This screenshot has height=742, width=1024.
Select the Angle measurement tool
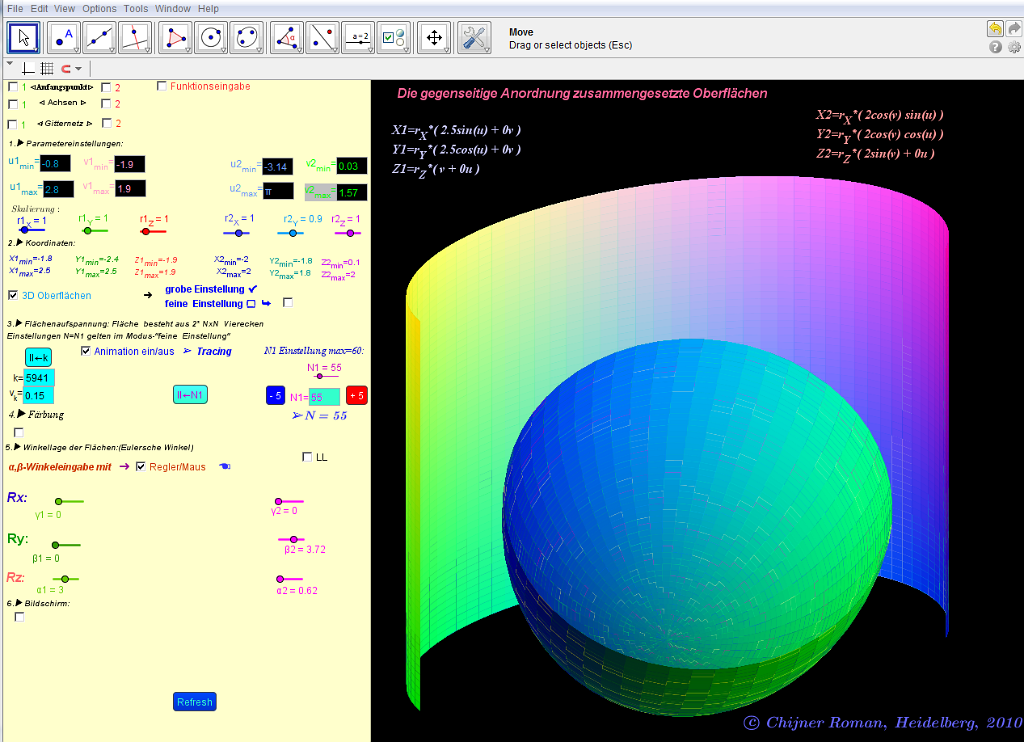point(285,38)
